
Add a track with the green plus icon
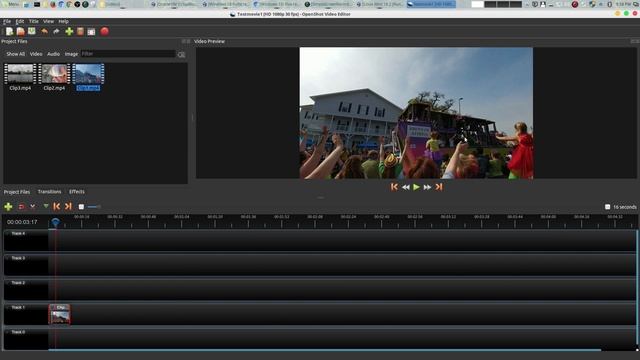[8, 207]
